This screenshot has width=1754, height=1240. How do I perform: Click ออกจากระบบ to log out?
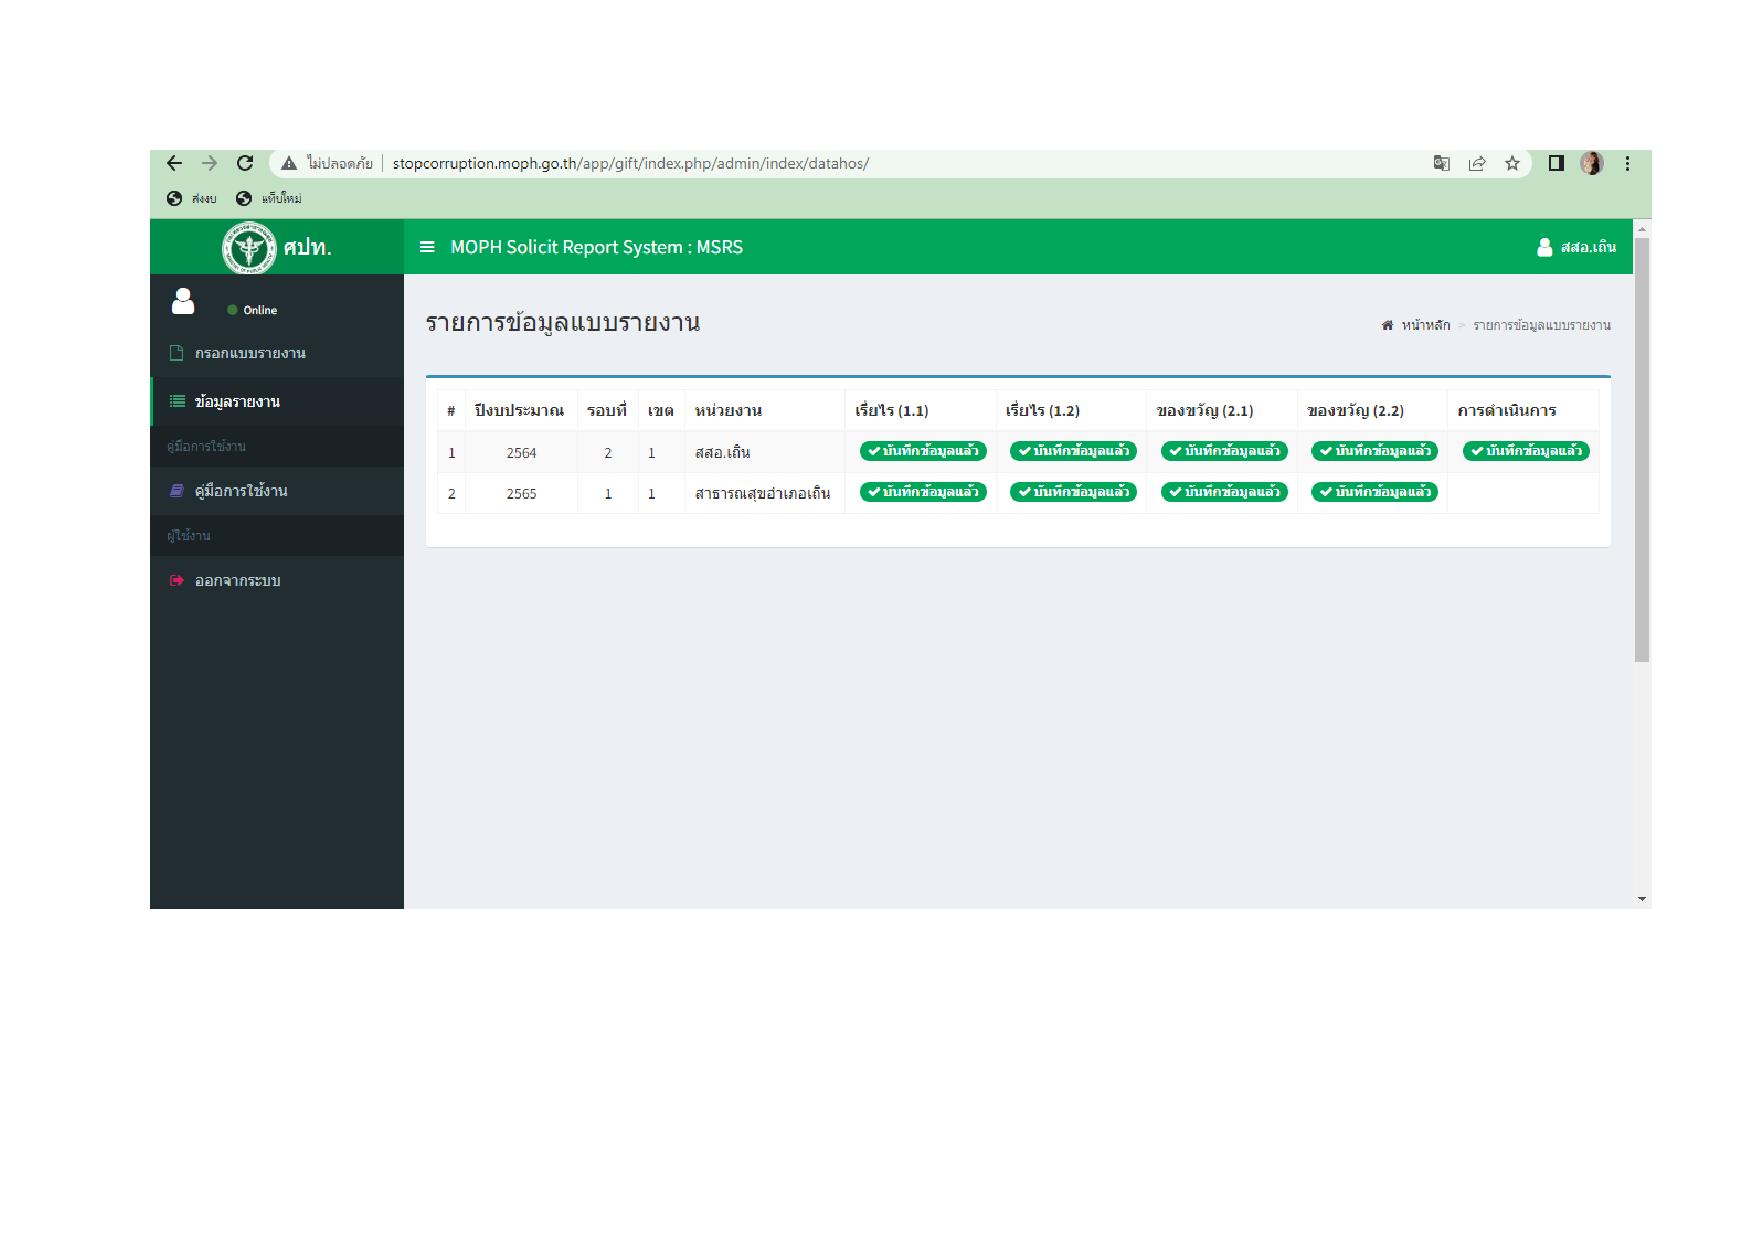[277, 581]
